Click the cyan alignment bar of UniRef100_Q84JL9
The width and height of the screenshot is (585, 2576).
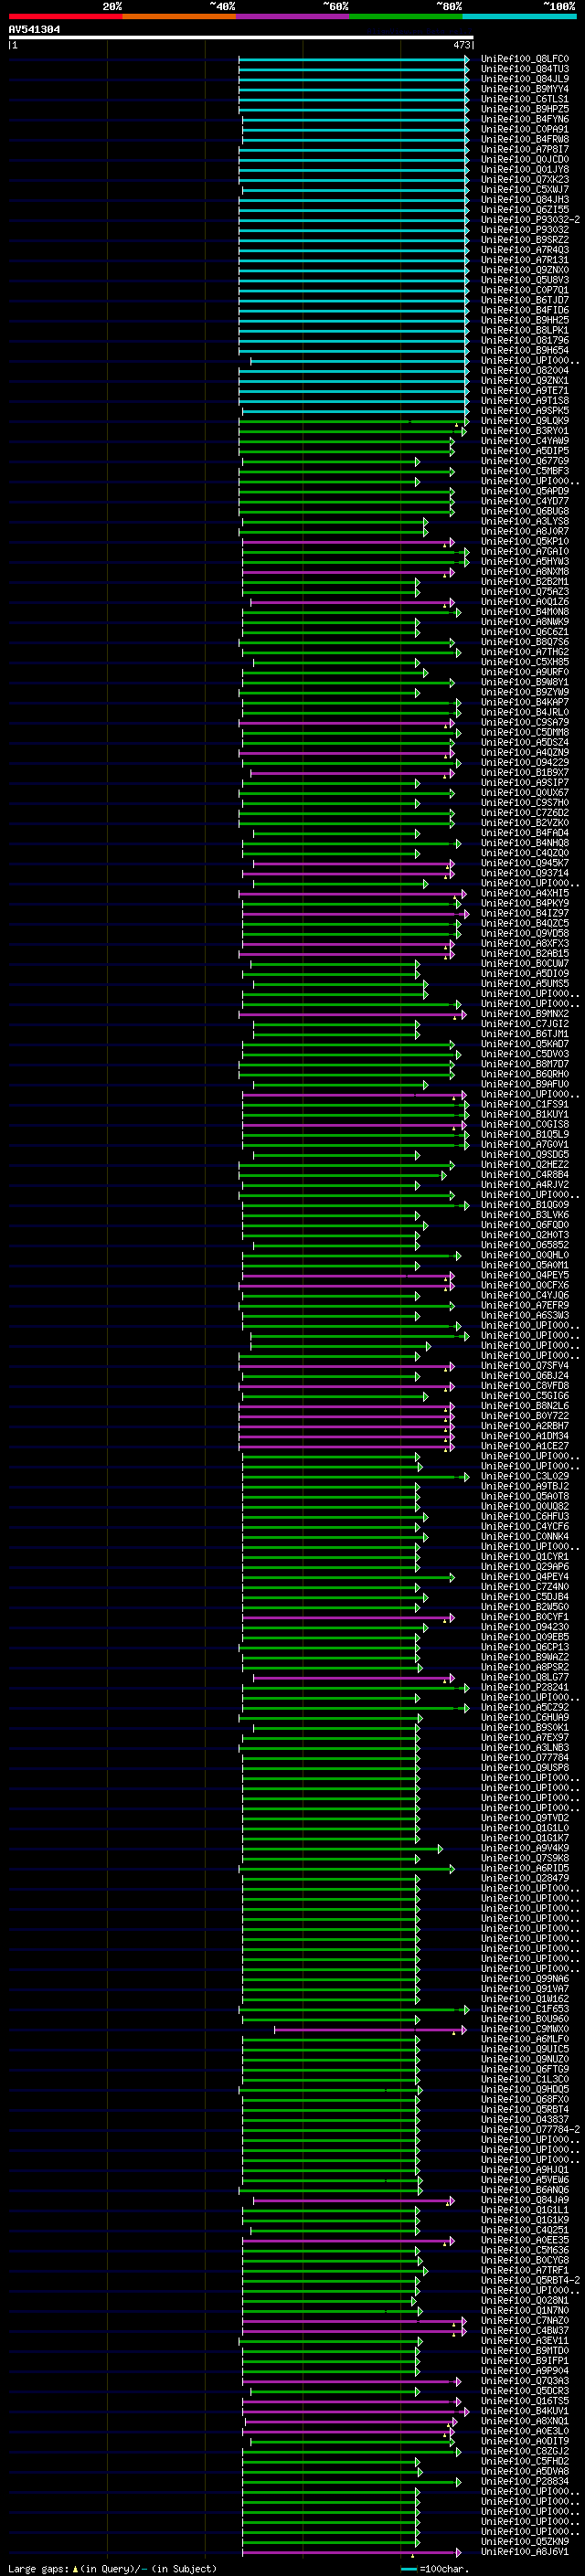click(x=353, y=79)
